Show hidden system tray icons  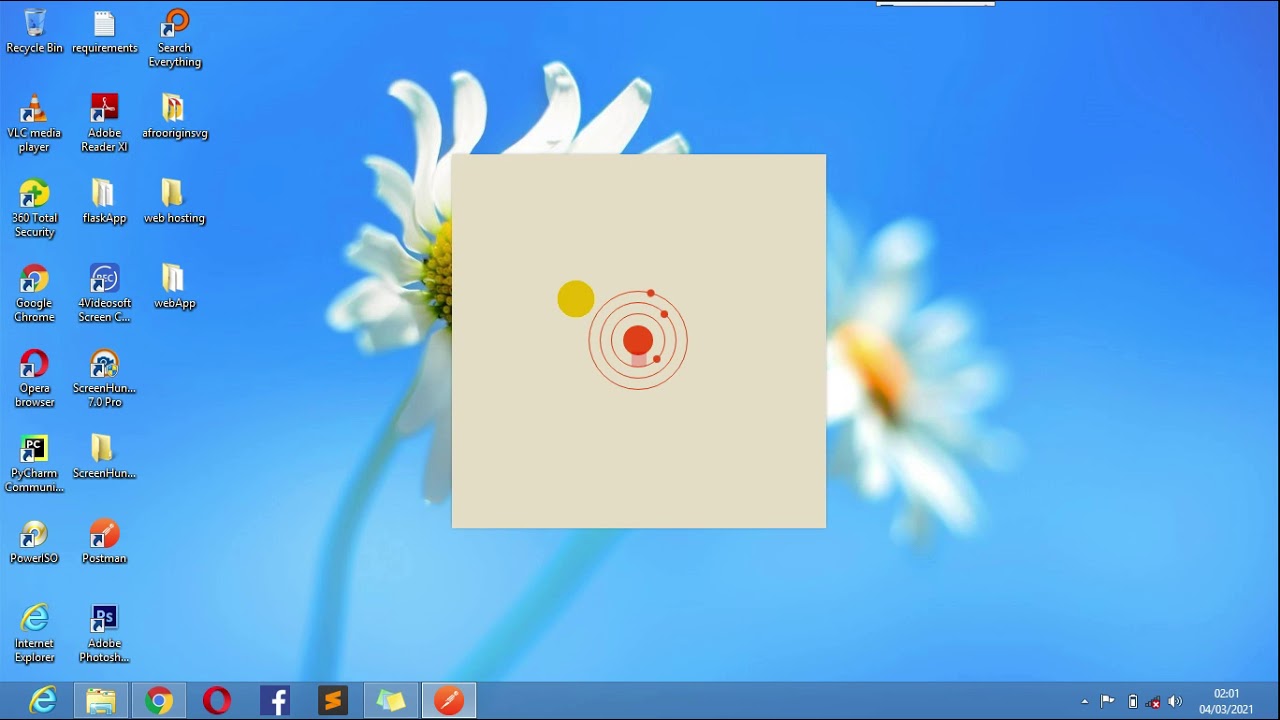pos(1085,702)
